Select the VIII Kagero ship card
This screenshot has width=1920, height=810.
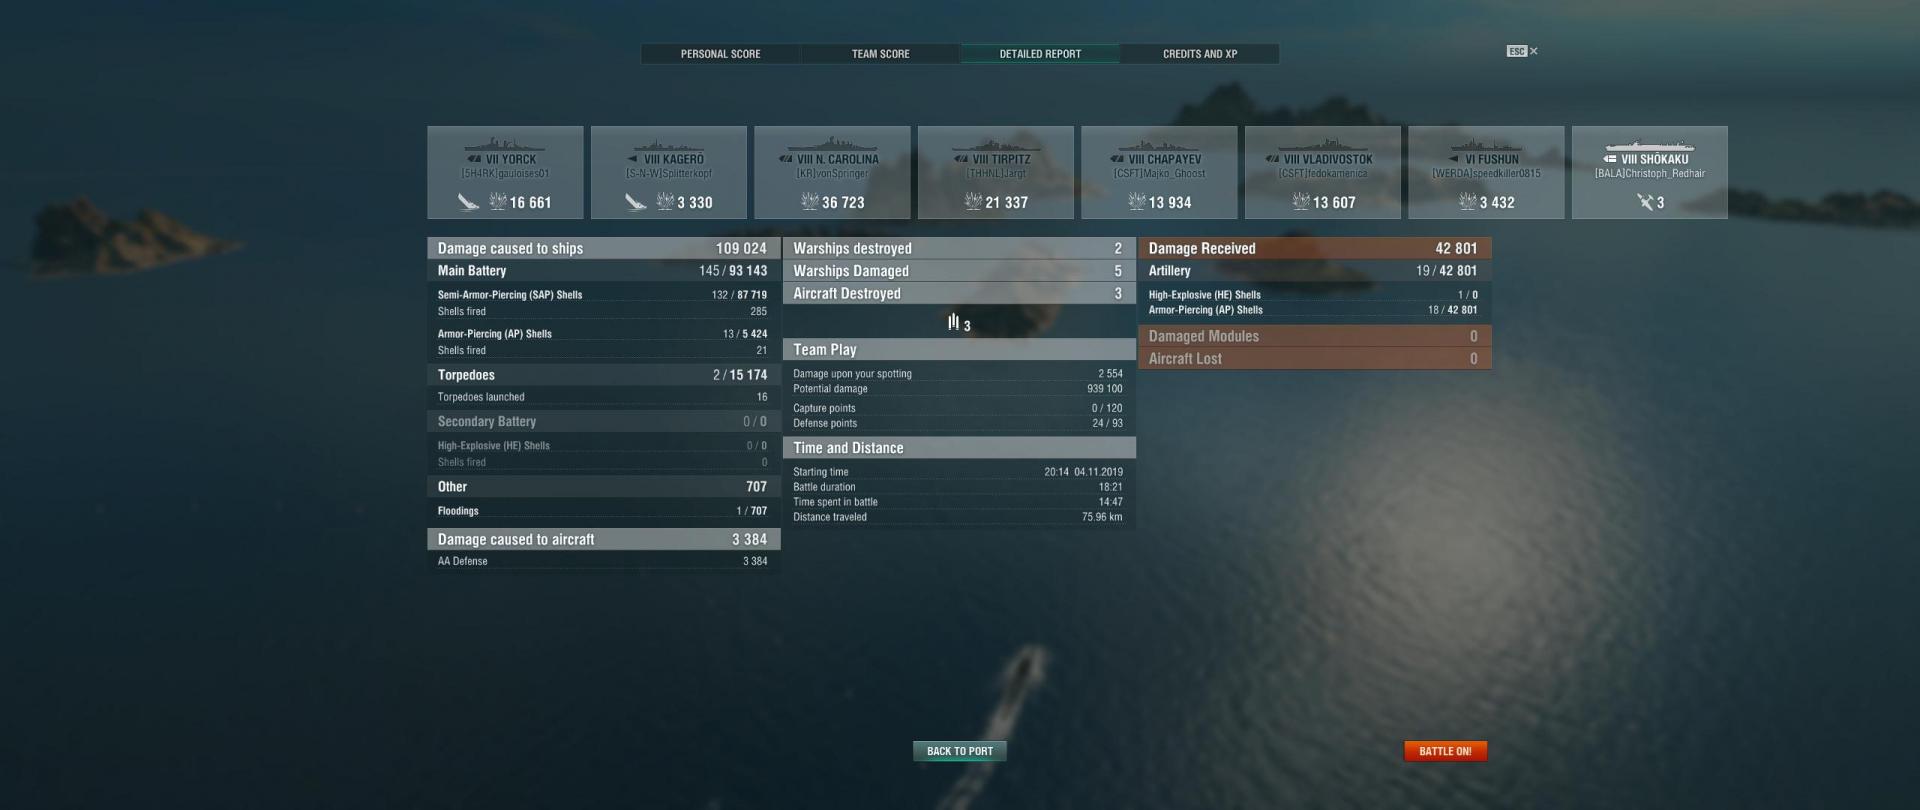point(669,172)
